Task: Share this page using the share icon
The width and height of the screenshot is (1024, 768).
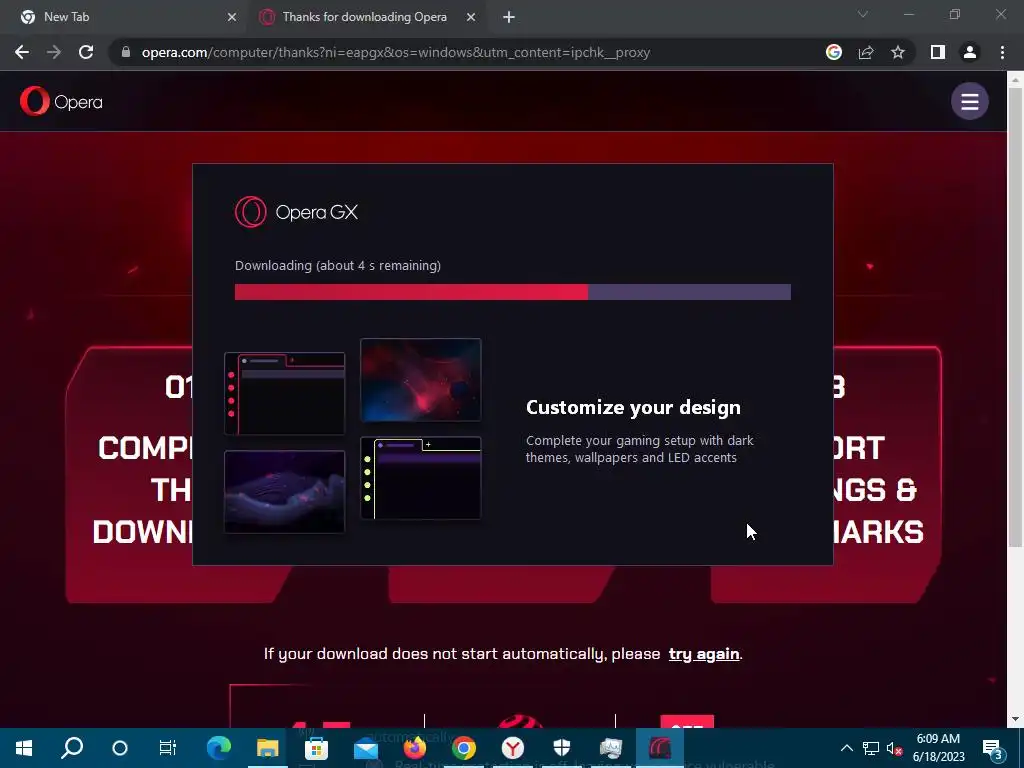Action: (866, 52)
